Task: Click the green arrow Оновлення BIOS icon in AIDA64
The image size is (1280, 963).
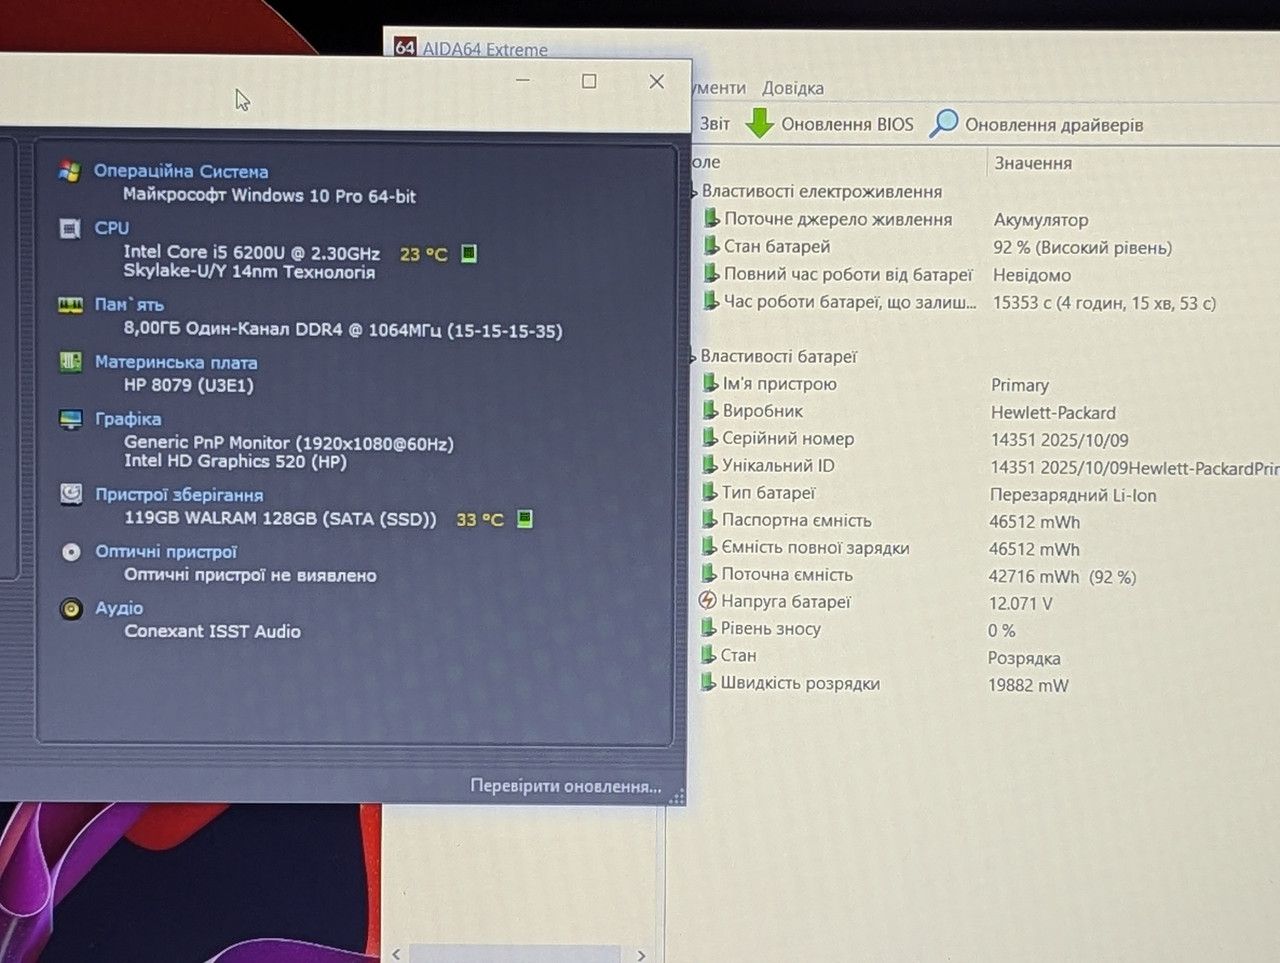Action: point(760,123)
